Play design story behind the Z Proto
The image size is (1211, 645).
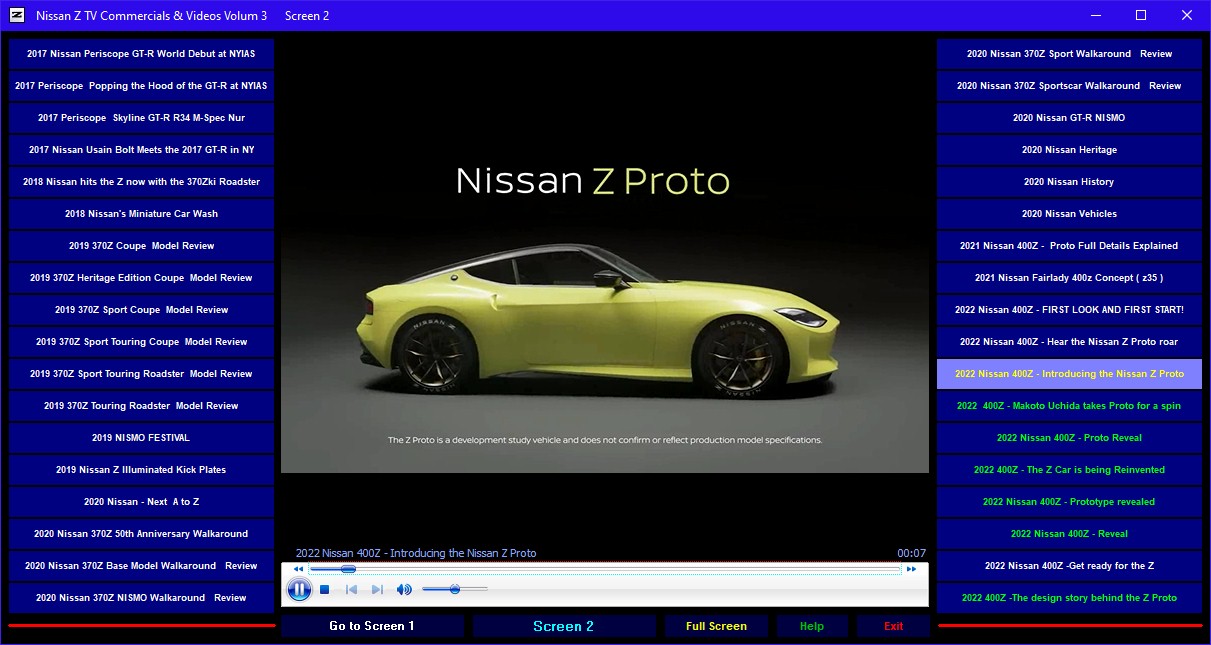tap(1069, 598)
